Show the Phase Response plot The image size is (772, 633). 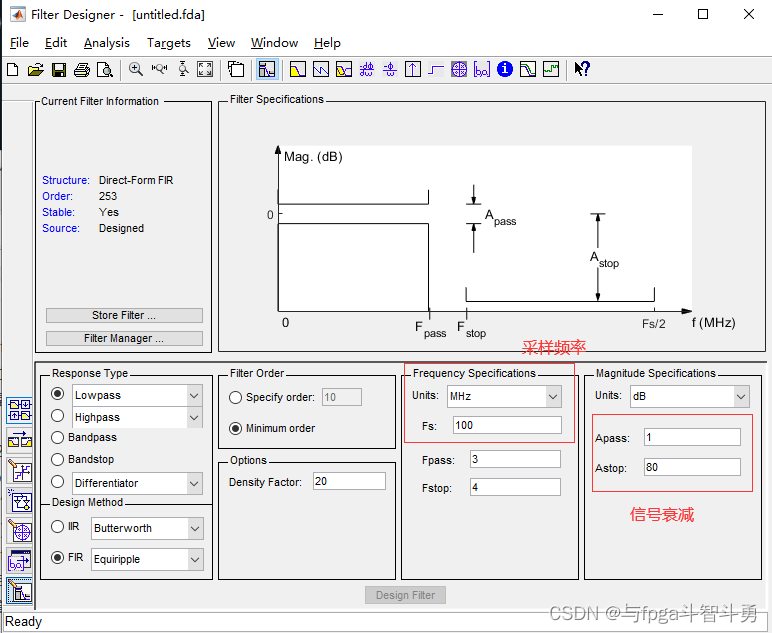click(321, 69)
